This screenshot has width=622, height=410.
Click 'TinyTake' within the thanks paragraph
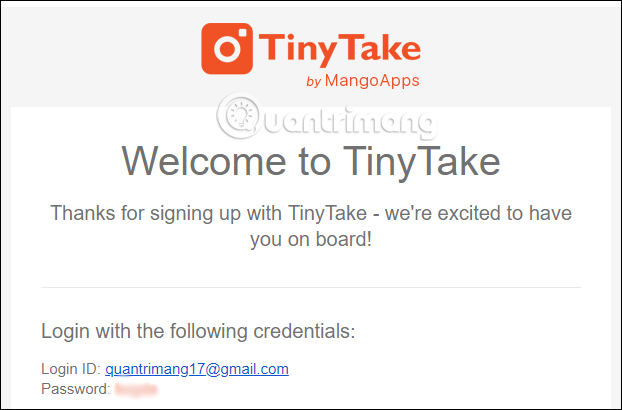click(x=327, y=214)
